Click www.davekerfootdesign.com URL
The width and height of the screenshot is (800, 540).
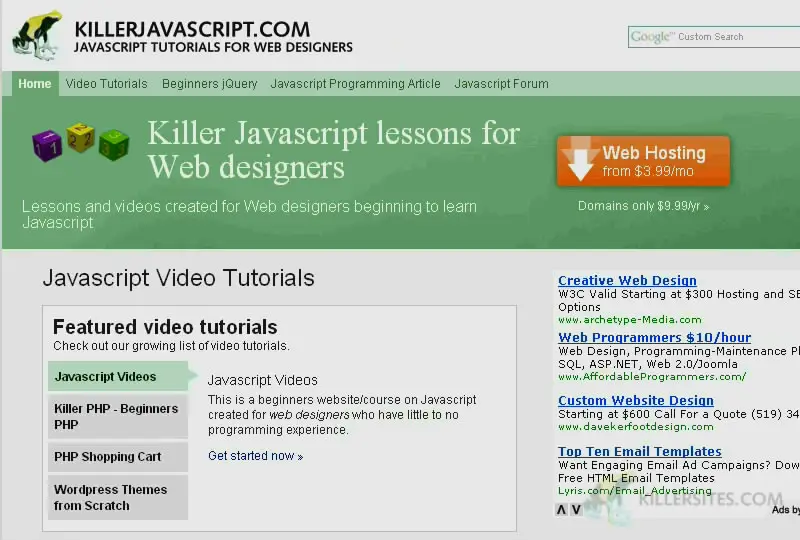(636, 427)
